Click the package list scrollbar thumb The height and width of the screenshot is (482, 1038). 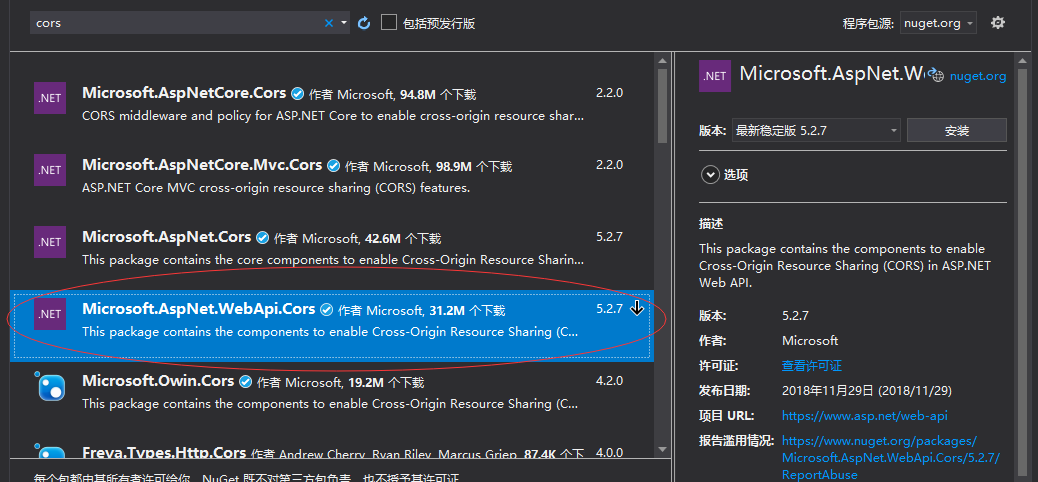tap(663, 105)
